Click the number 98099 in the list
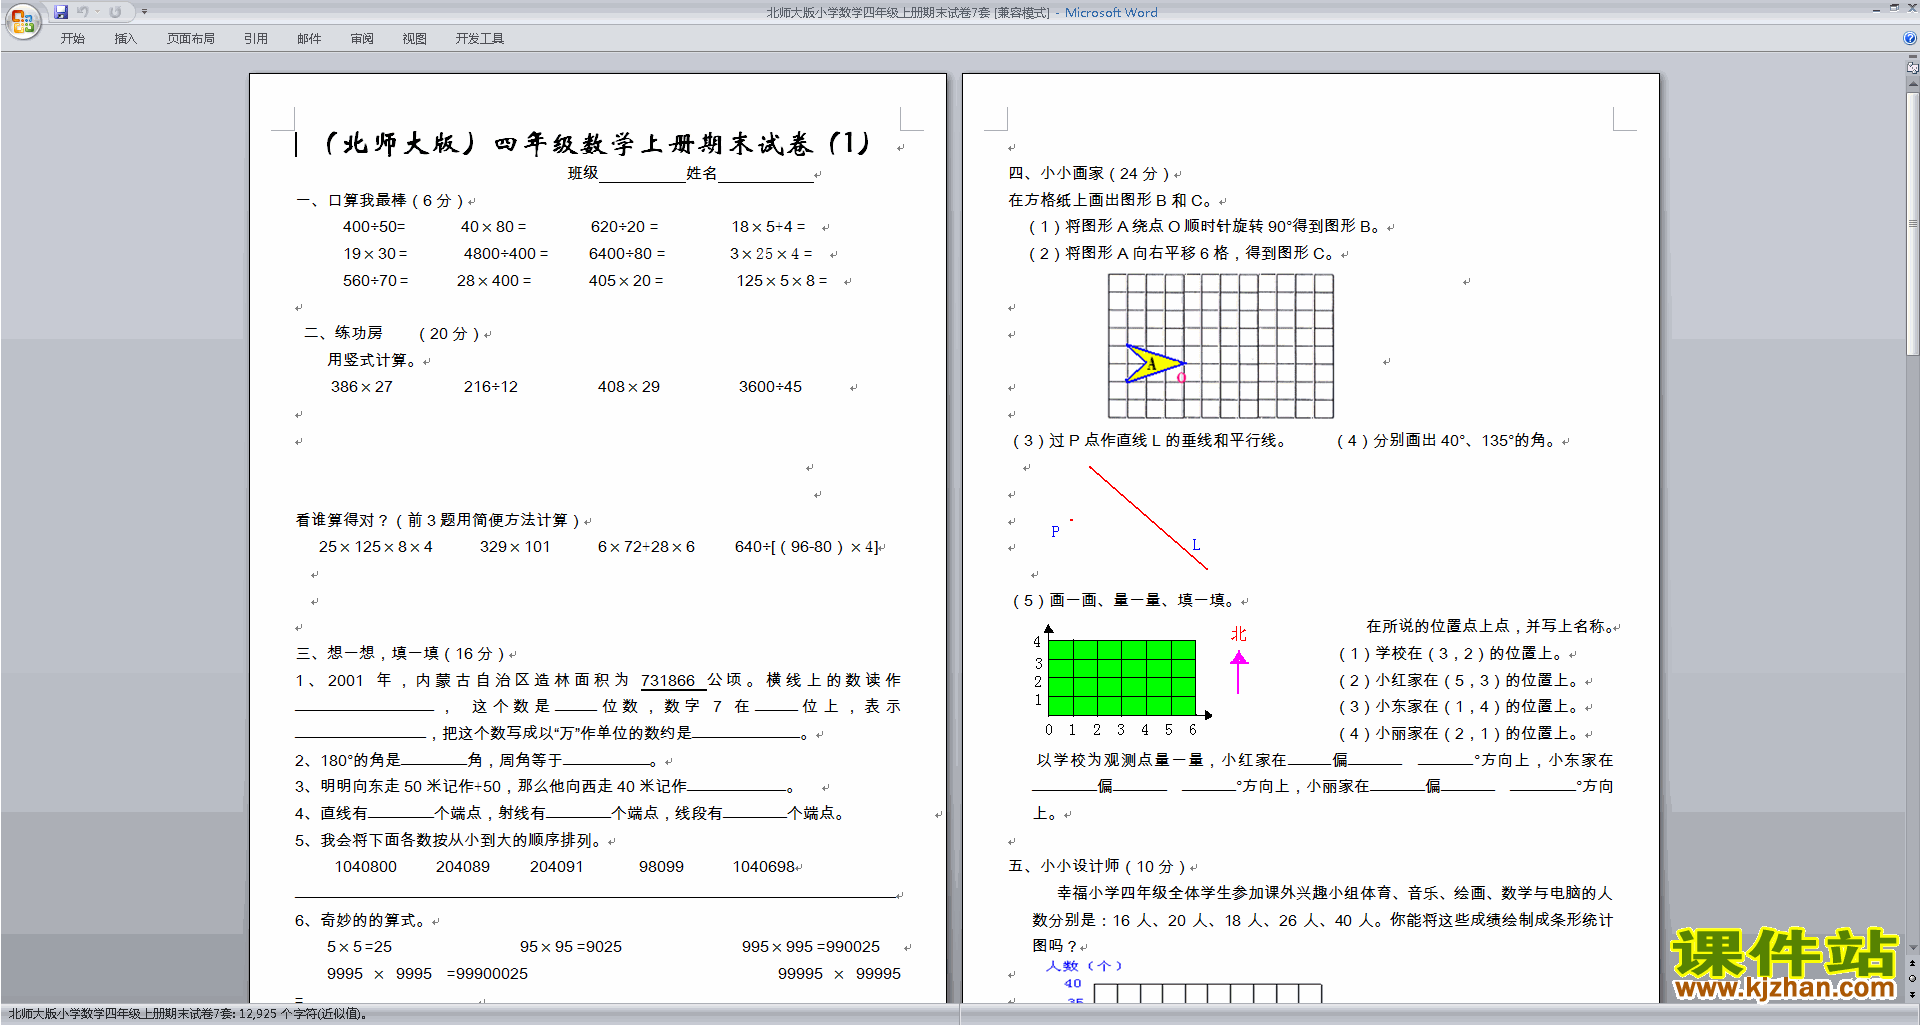Image resolution: width=1920 pixels, height=1025 pixels. pyautogui.click(x=661, y=867)
